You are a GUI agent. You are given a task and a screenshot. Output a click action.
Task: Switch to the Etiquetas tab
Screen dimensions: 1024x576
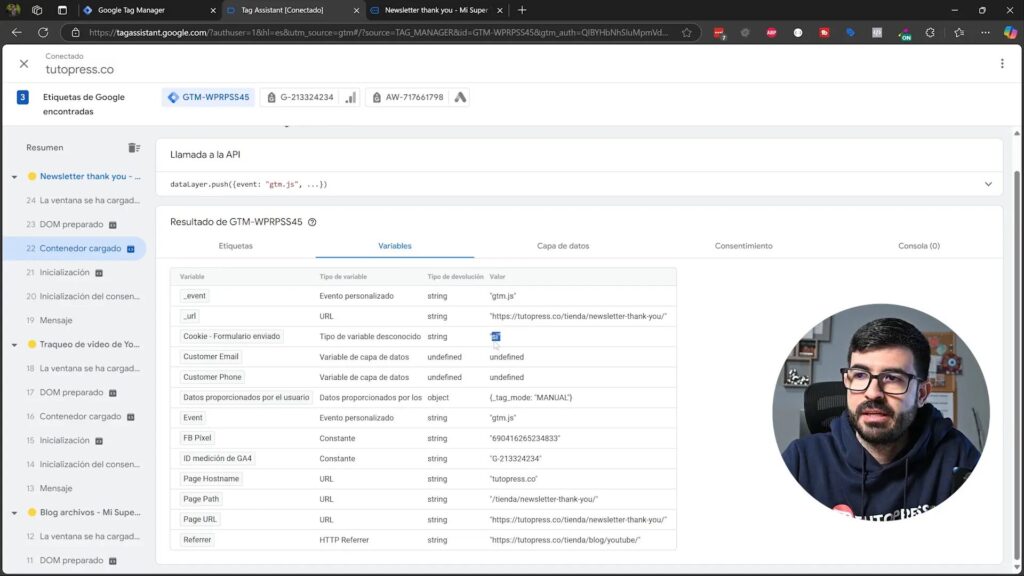(236, 246)
